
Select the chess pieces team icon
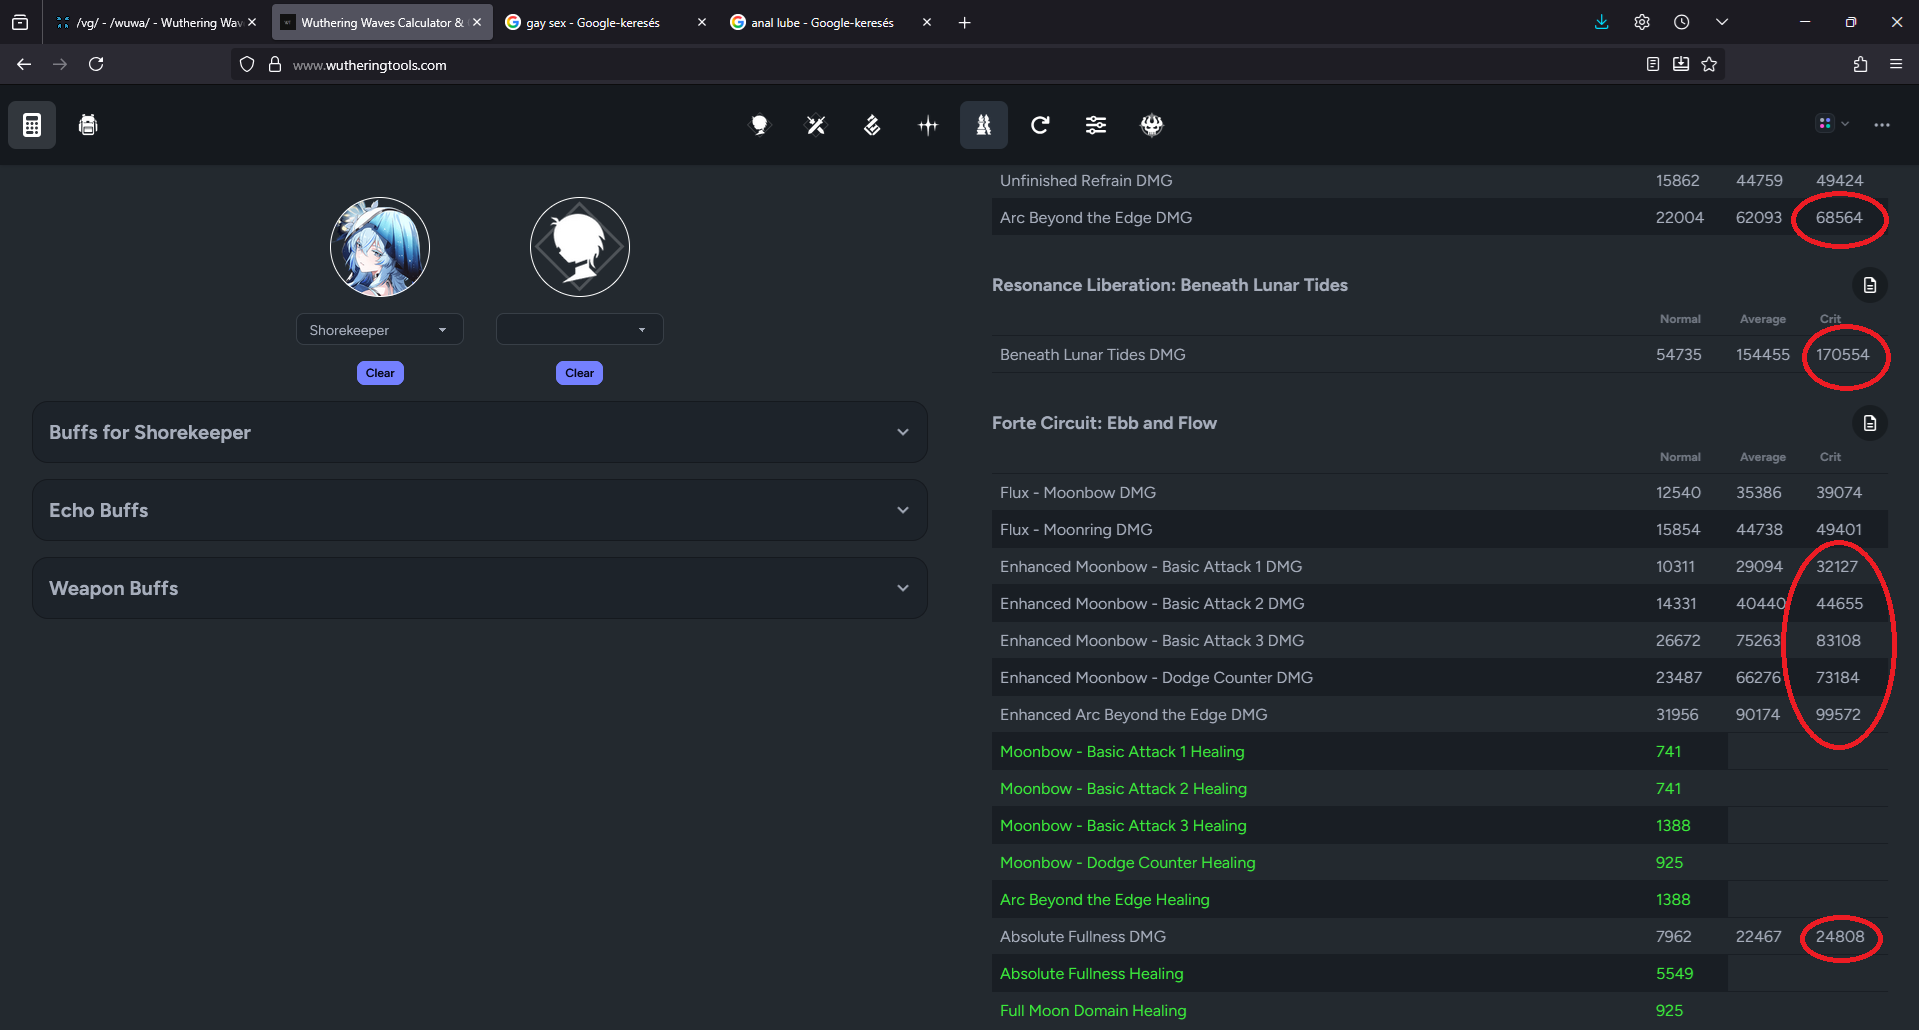pyautogui.click(x=984, y=125)
